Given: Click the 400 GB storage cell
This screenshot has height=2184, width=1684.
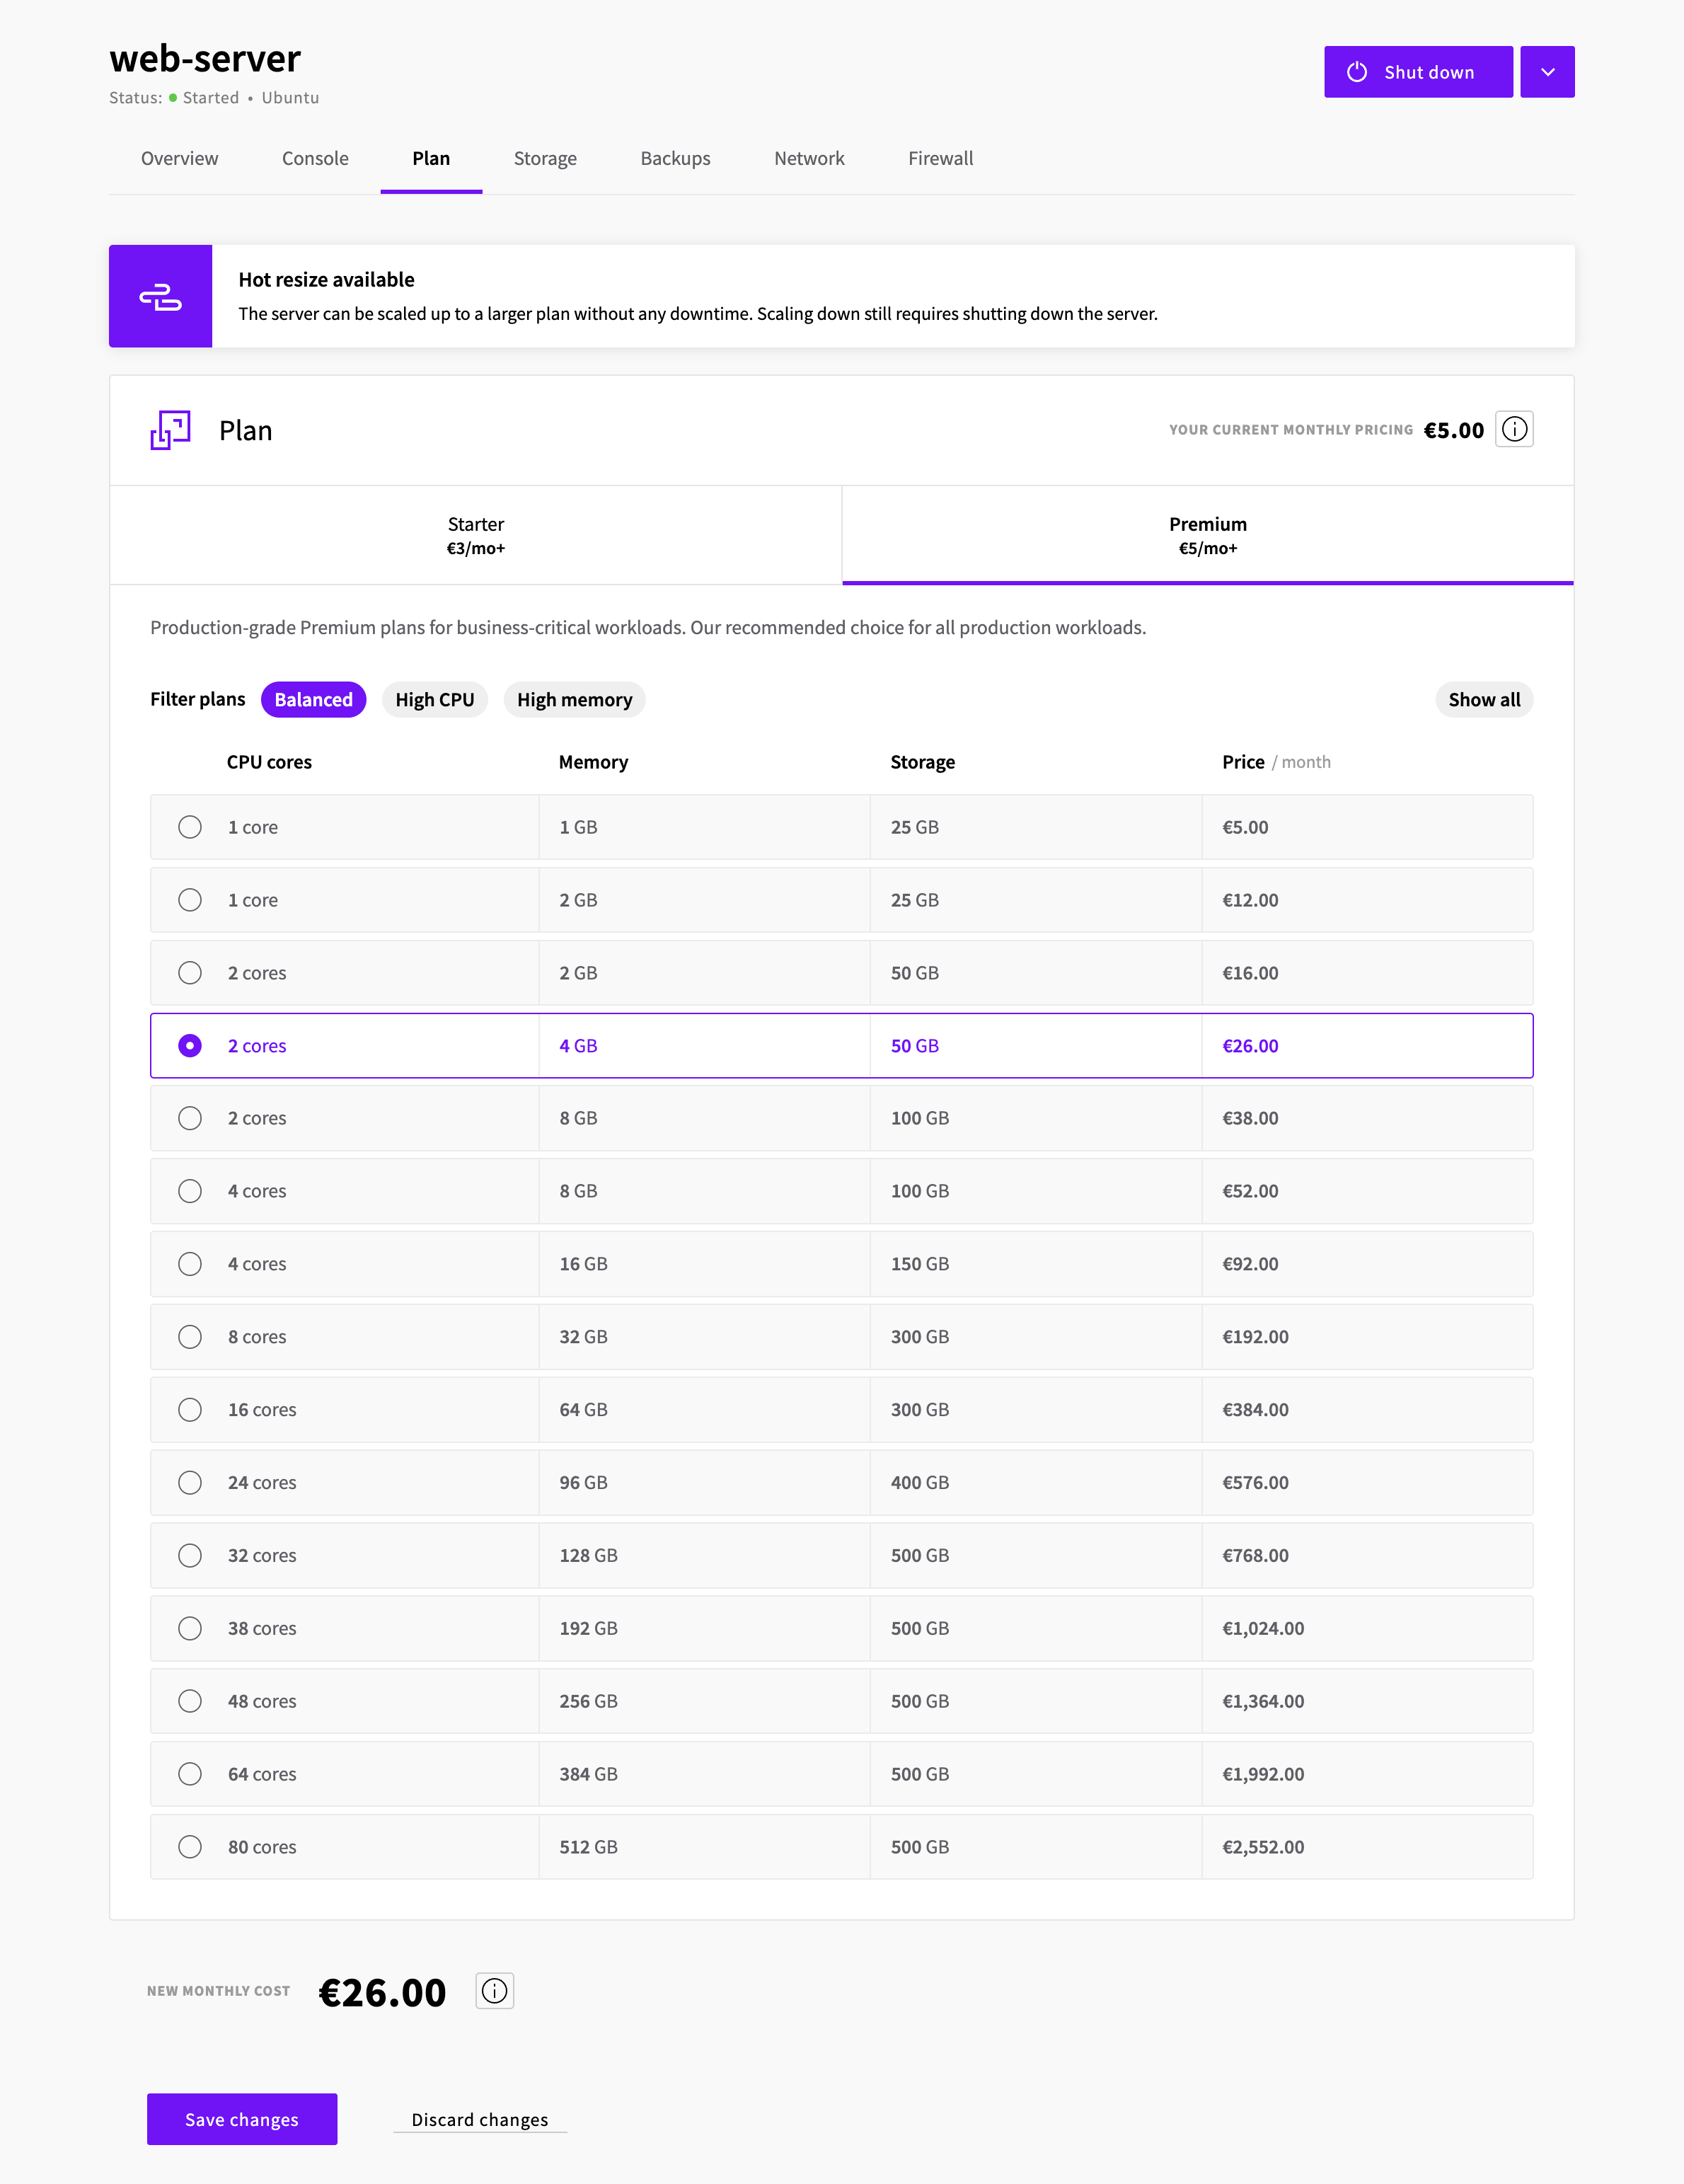Looking at the screenshot, I should tap(1036, 1483).
